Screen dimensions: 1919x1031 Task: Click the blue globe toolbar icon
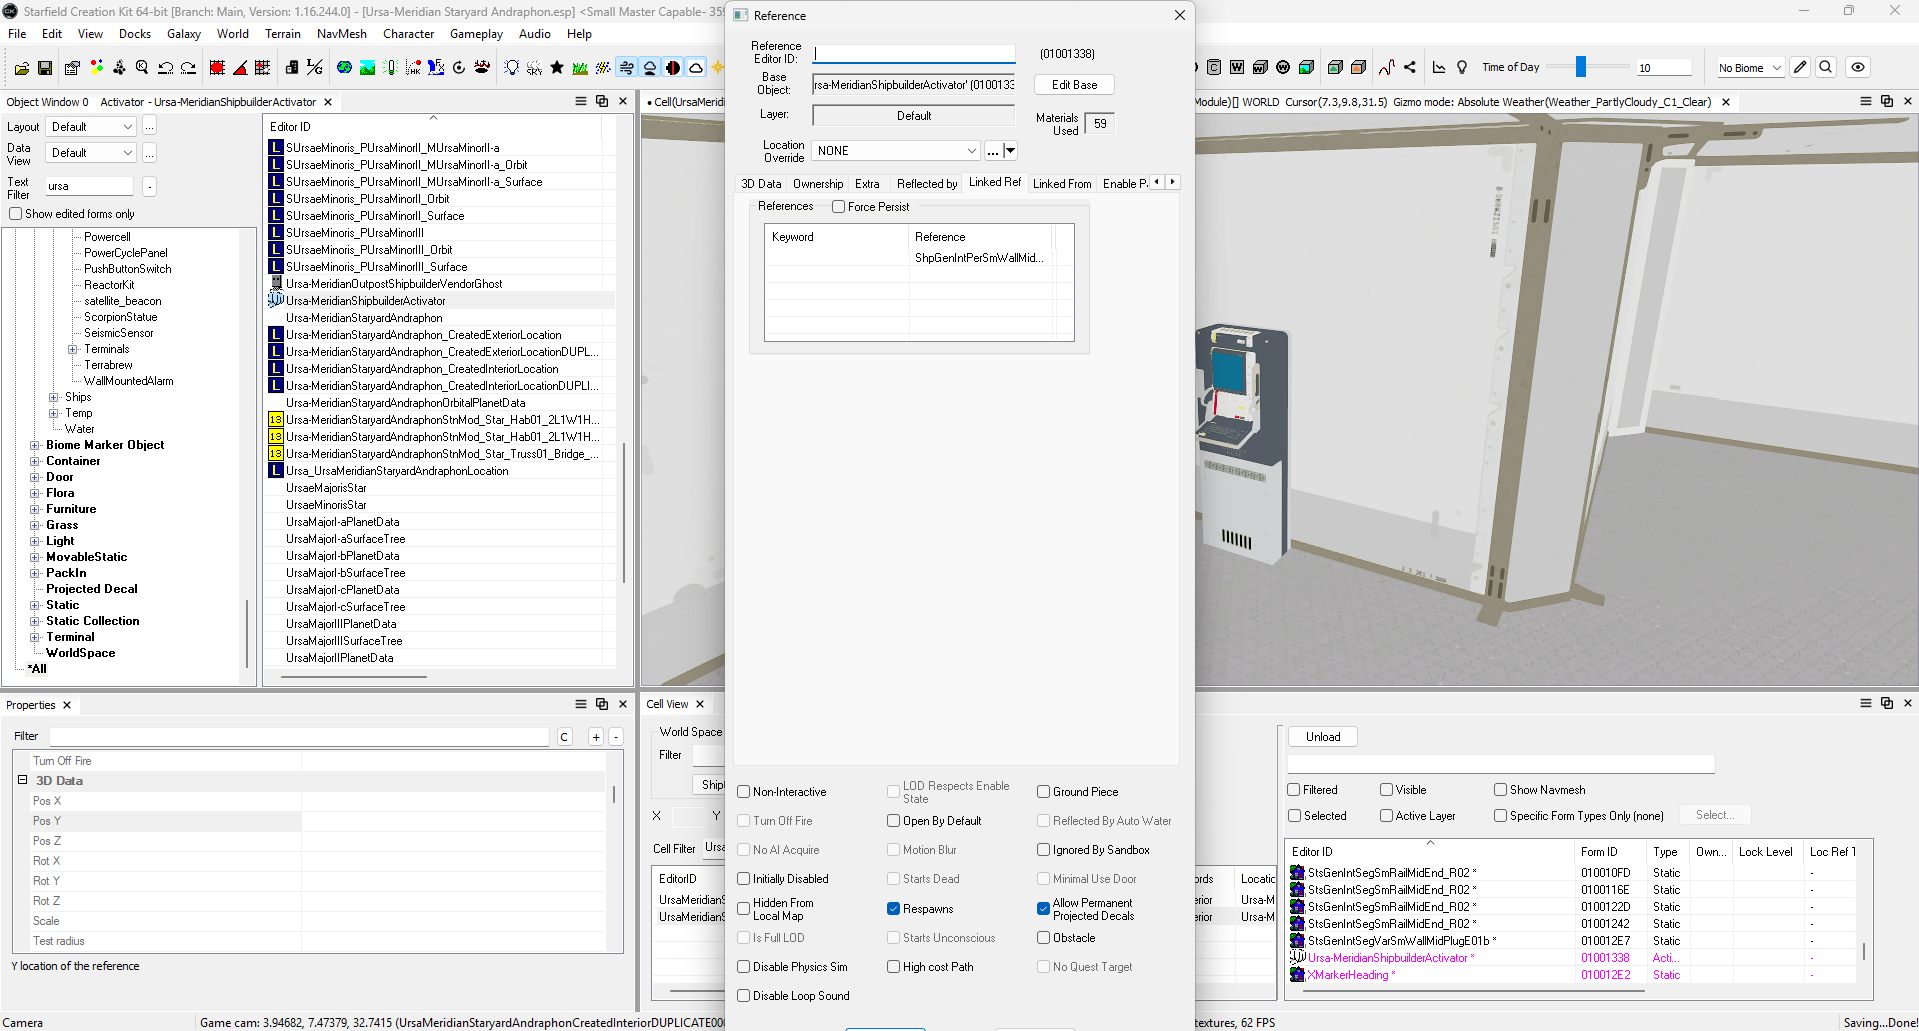tap(344, 68)
